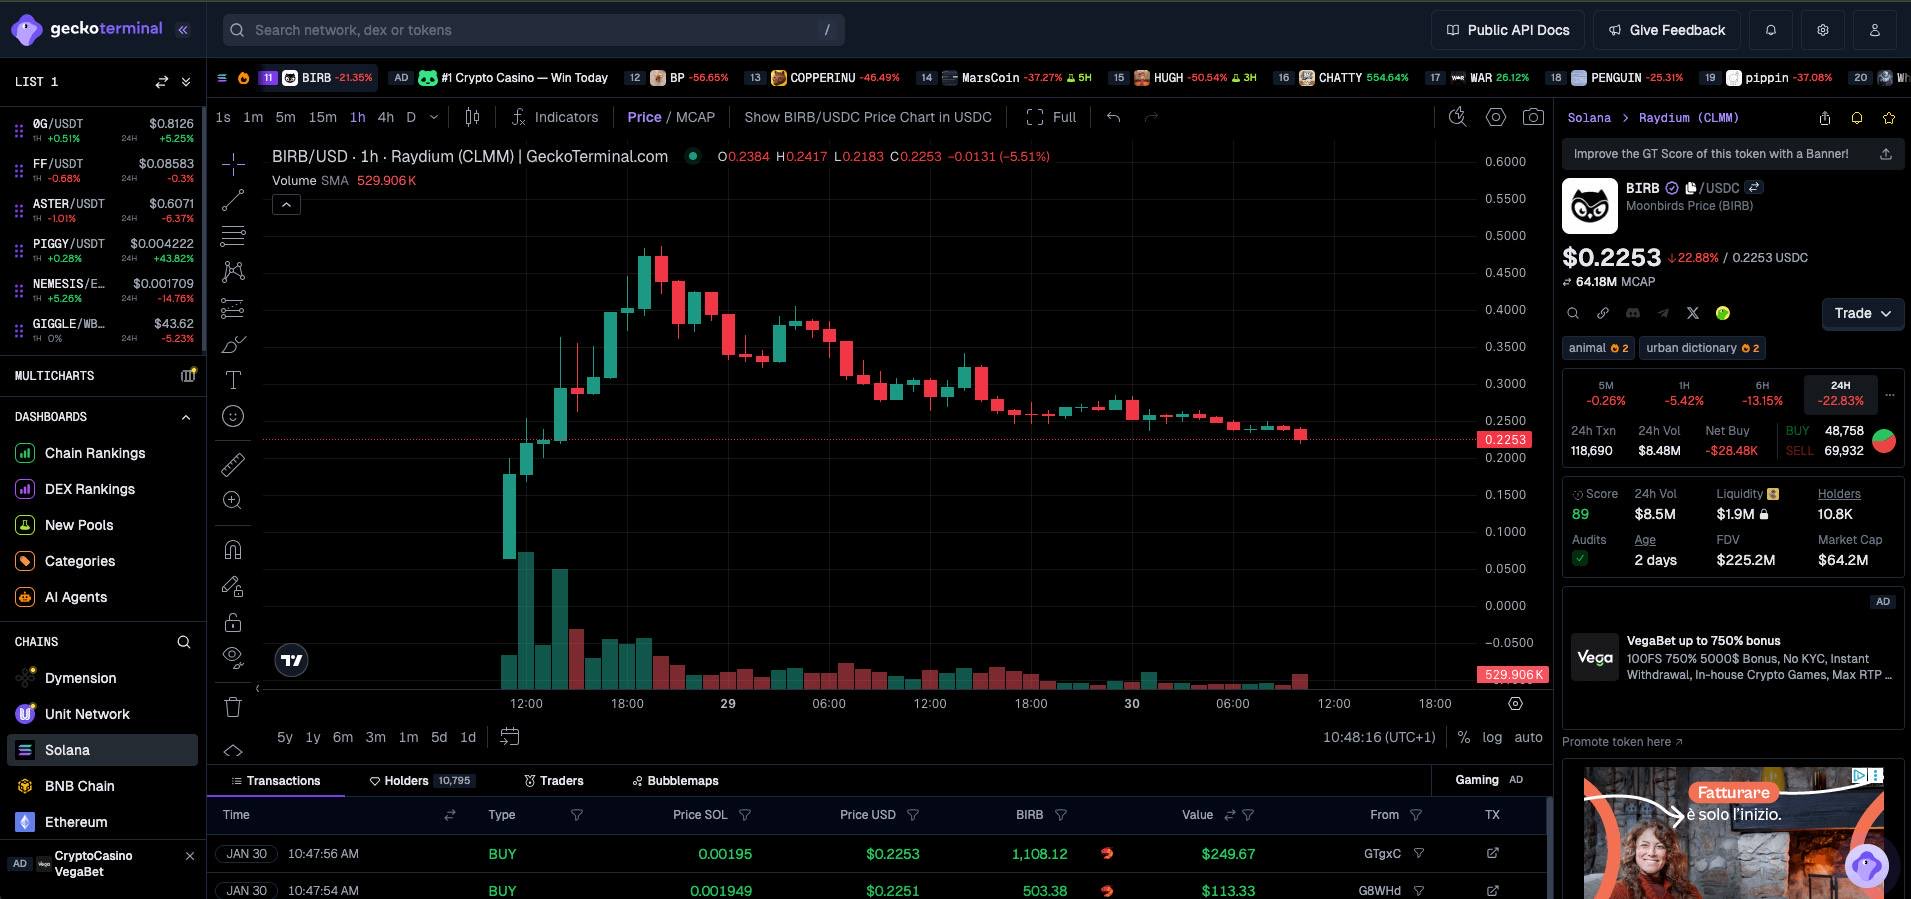1911x899 pixels.
Task: Expand the LIST 1 watchlist chevron
Action: 186,82
